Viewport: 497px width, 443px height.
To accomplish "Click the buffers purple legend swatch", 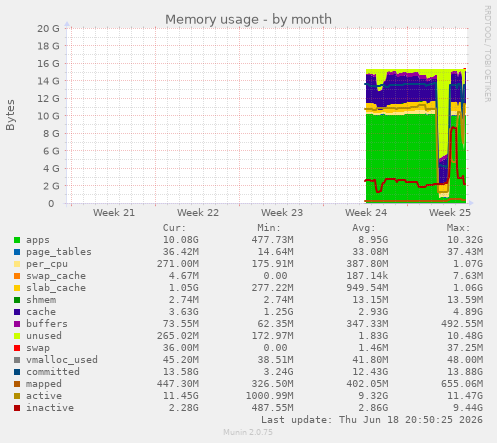I will 17,324.
